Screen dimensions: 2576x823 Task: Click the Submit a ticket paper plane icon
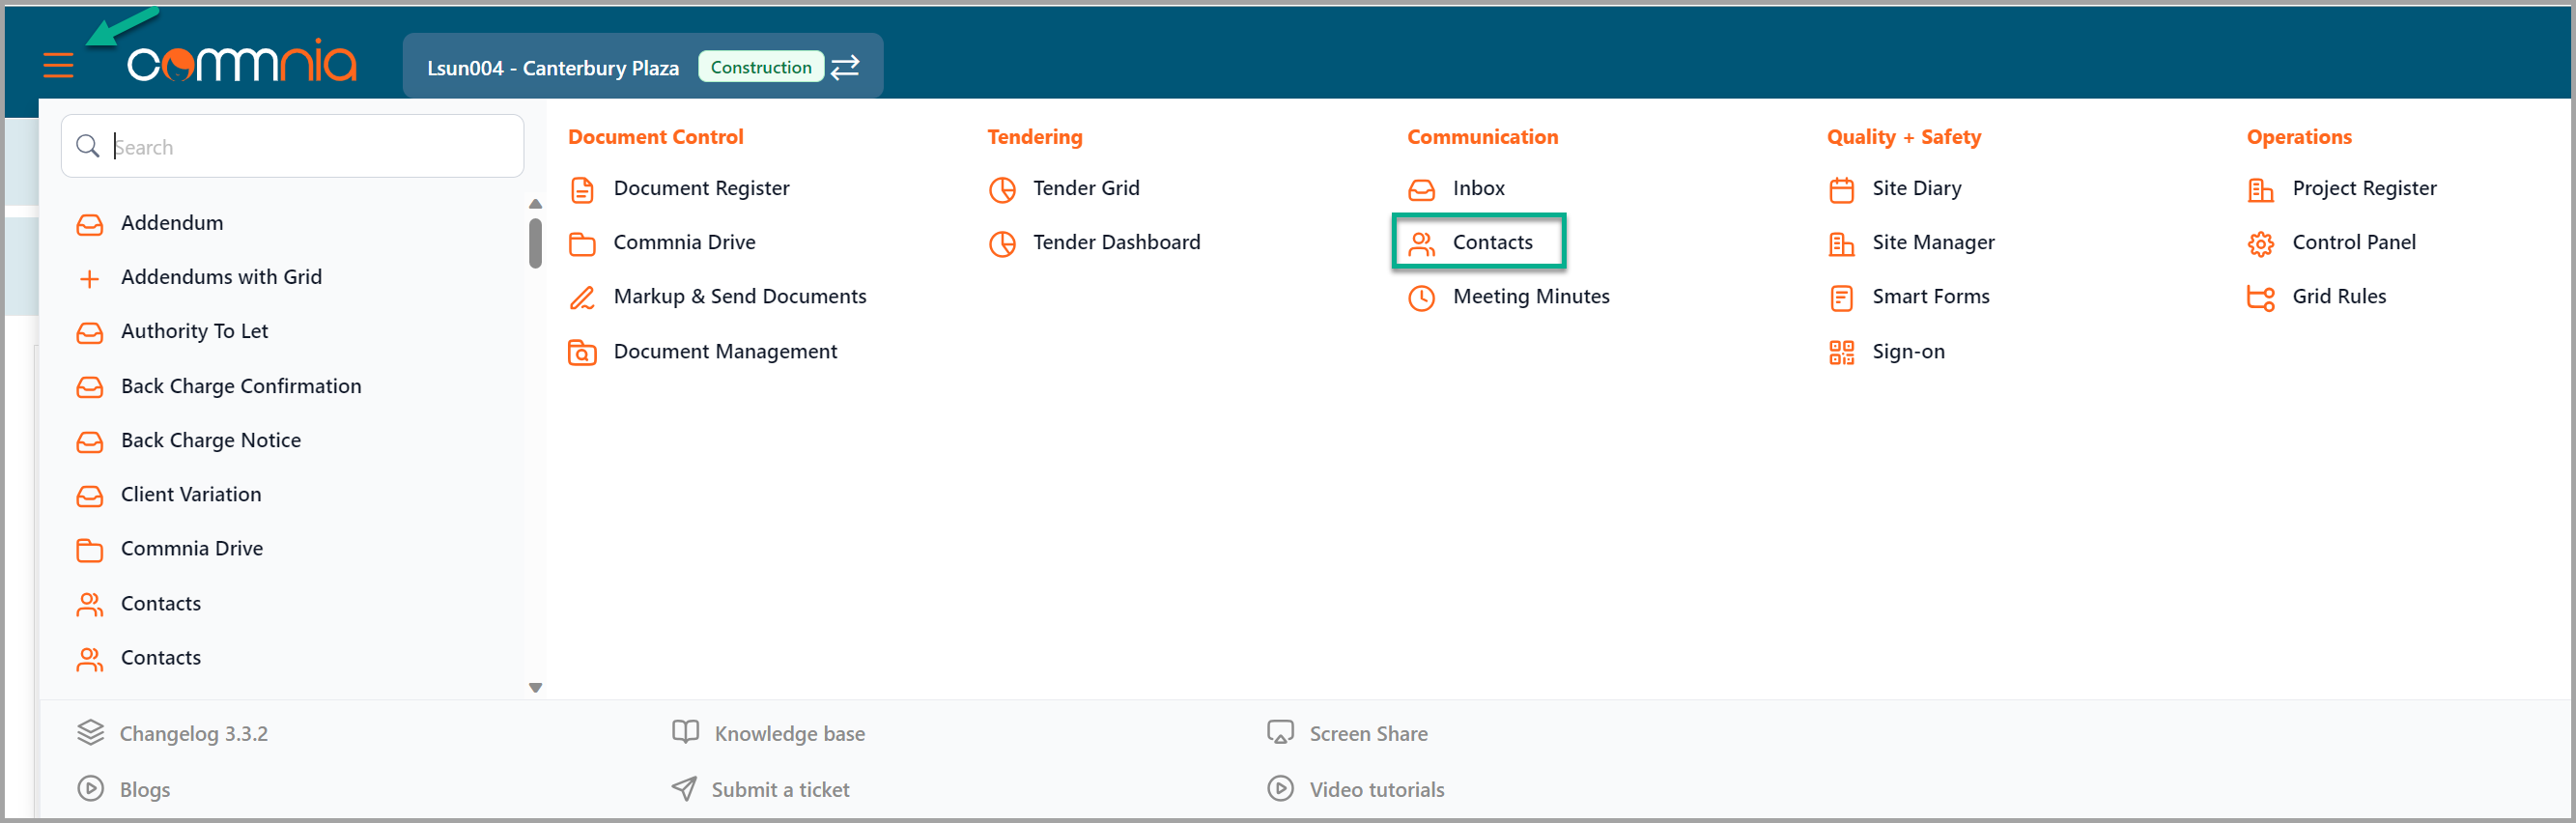(x=684, y=788)
